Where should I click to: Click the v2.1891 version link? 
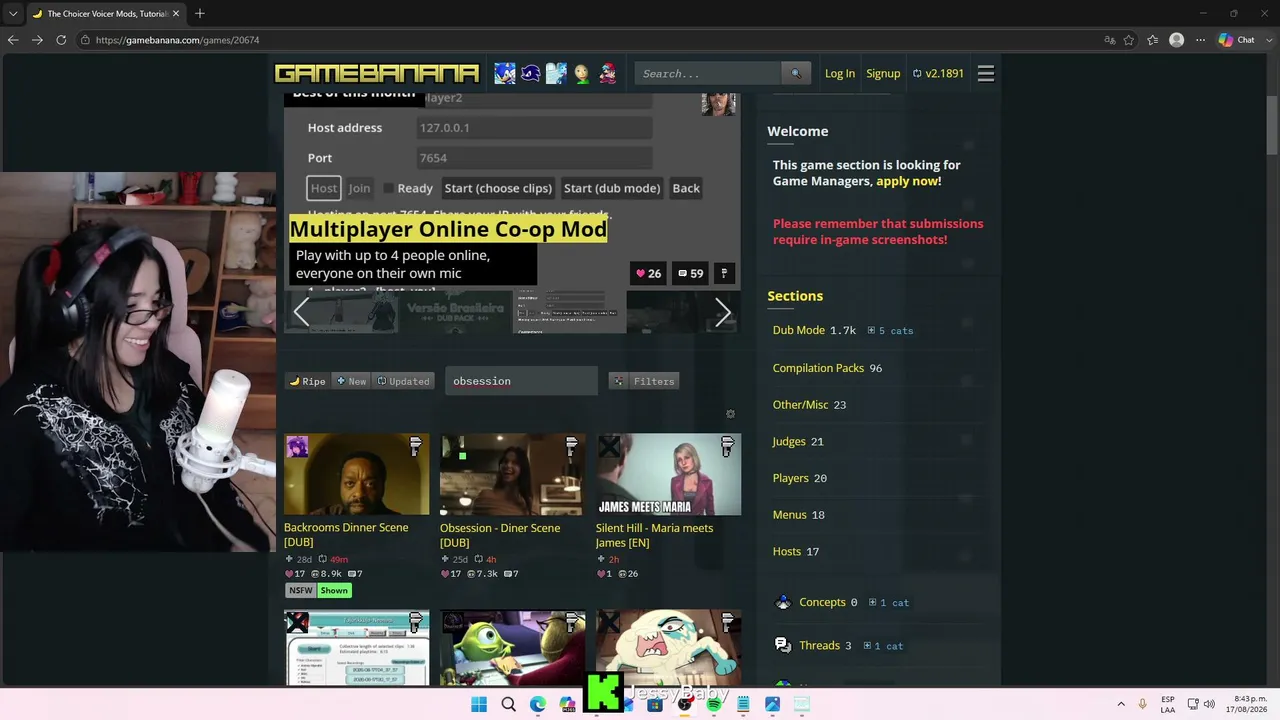click(938, 74)
